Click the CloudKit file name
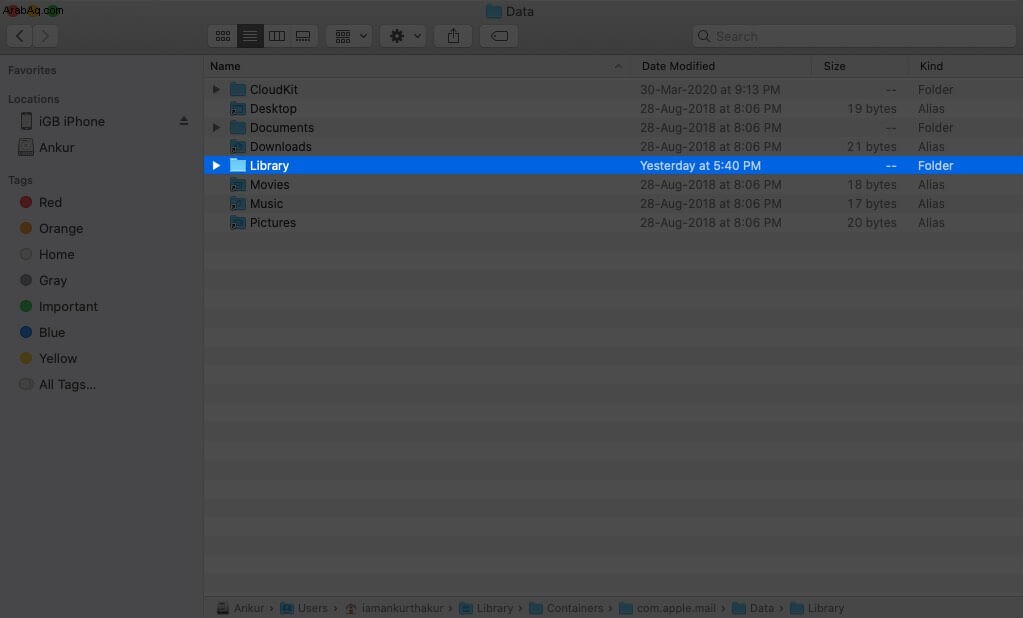The width and height of the screenshot is (1023, 618). (x=273, y=89)
